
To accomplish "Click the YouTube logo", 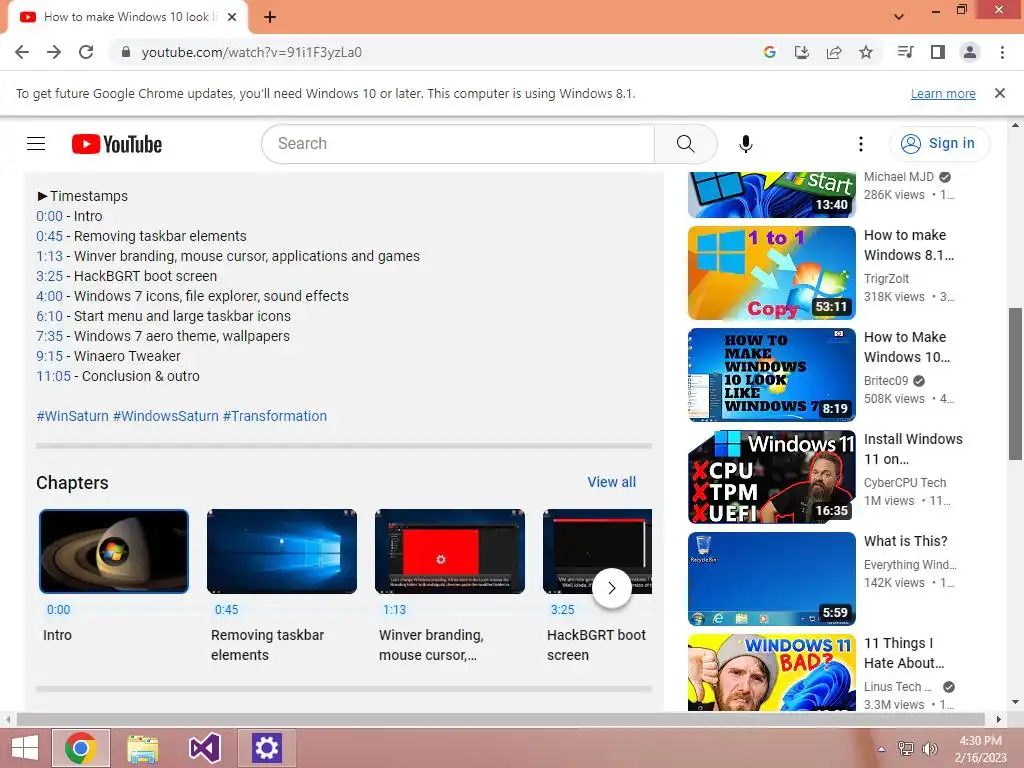I will tap(117, 144).
